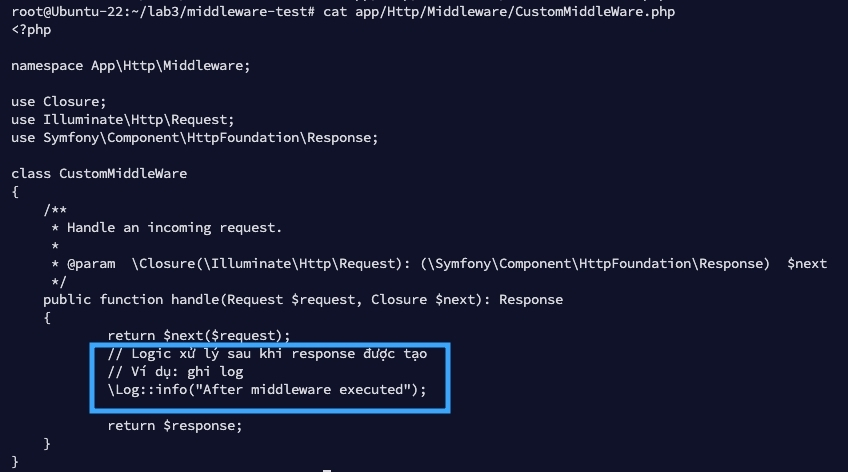This screenshot has height=472, width=848.
Task: Click the "Logic xử lý sau khi response" comment
Action: tap(267, 354)
